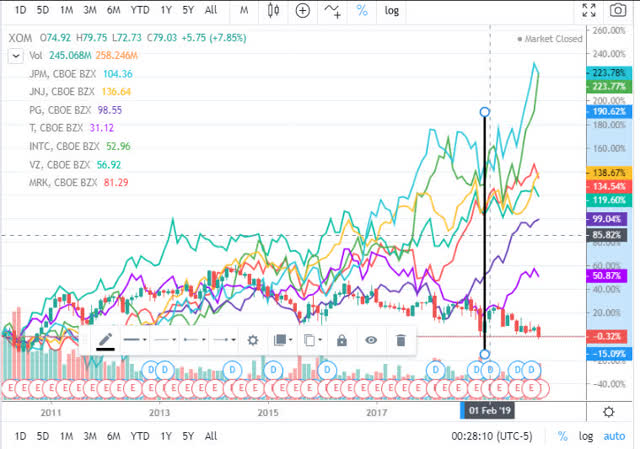Click the -0.32% XOM price label

coord(606,336)
